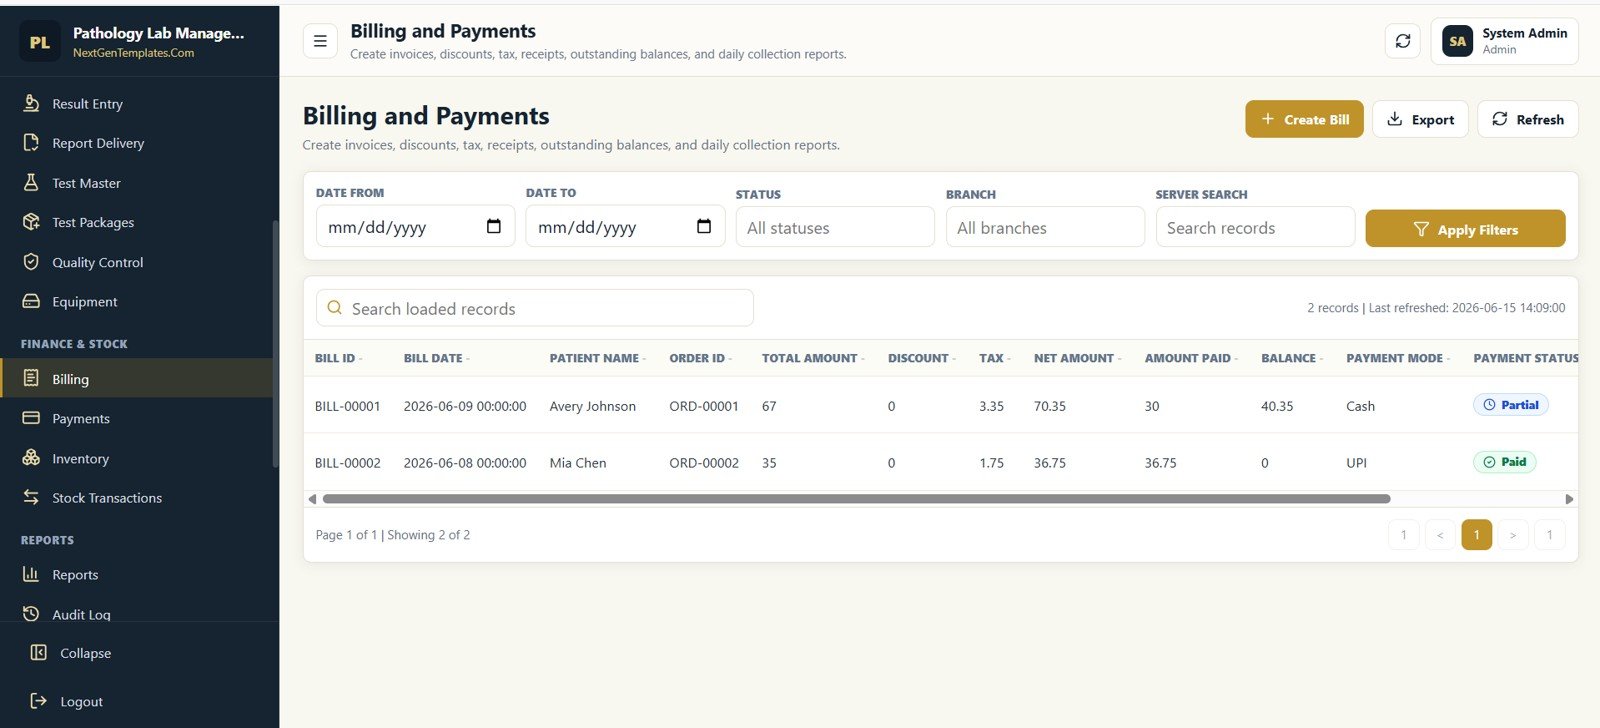Select the Equipment icon in sidebar
1600x728 pixels.
tap(31, 301)
